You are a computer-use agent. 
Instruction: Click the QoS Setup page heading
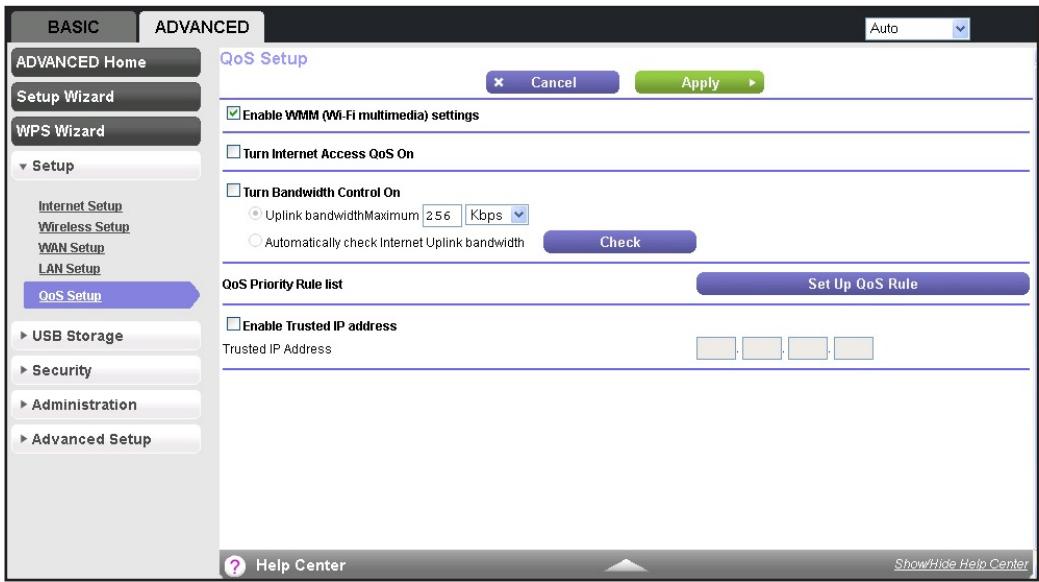[264, 58]
